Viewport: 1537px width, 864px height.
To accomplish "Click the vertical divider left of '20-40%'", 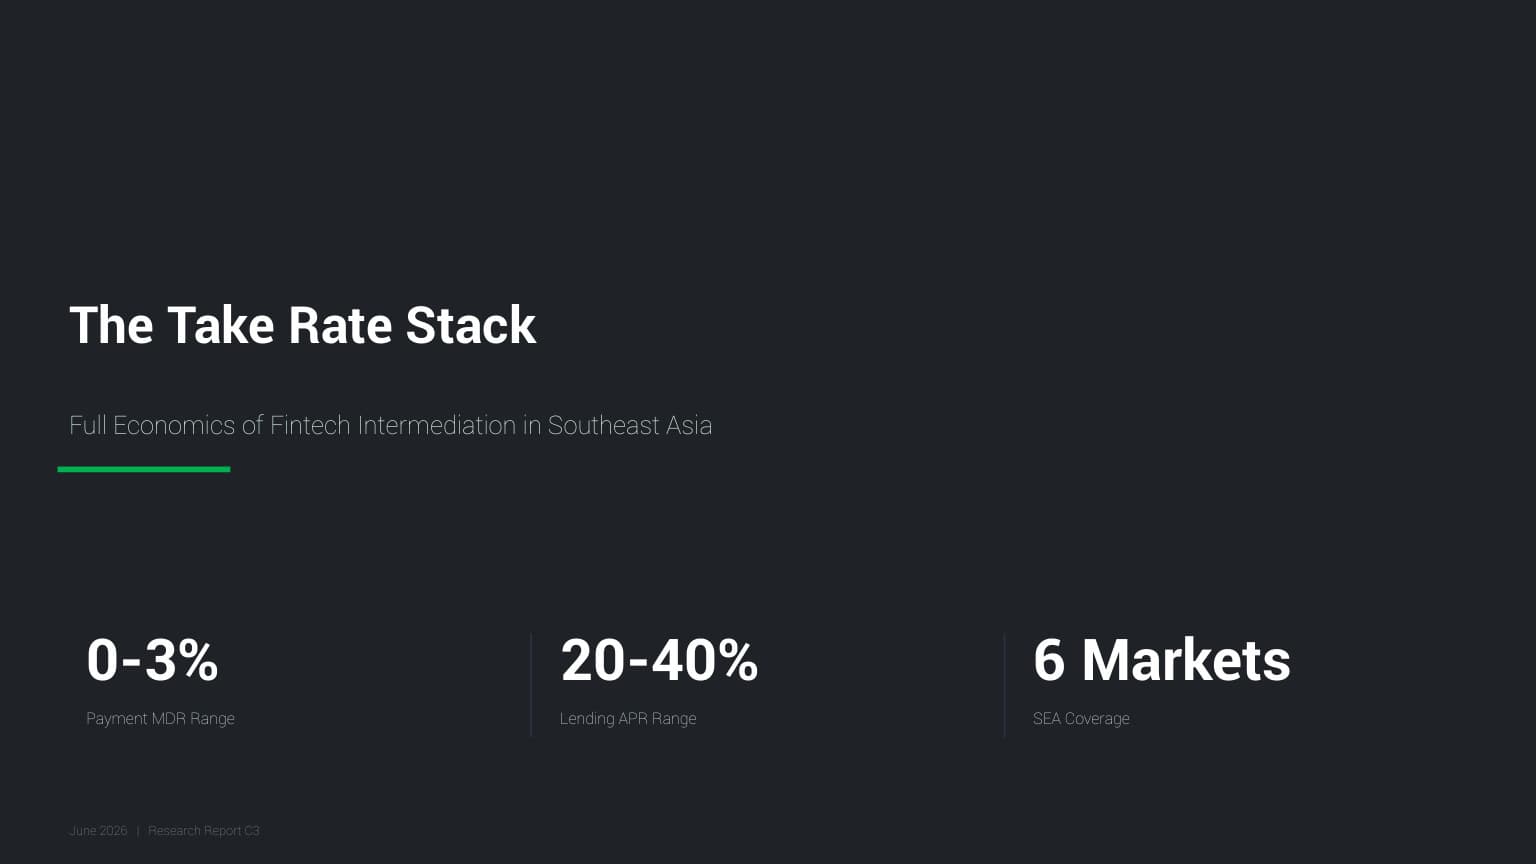I will (531, 685).
